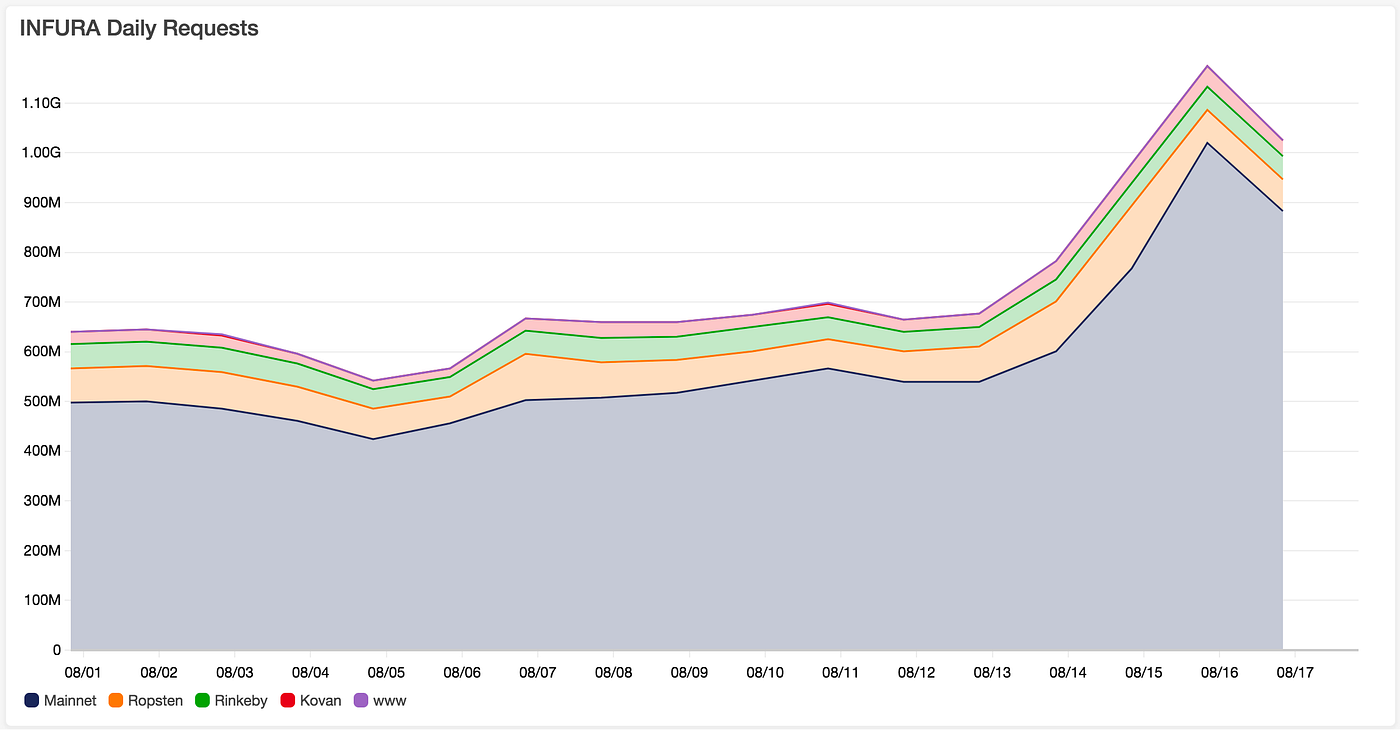Toggle the Rinkeby legend color swatch
Screen dimensions: 1400x732
(x=203, y=701)
